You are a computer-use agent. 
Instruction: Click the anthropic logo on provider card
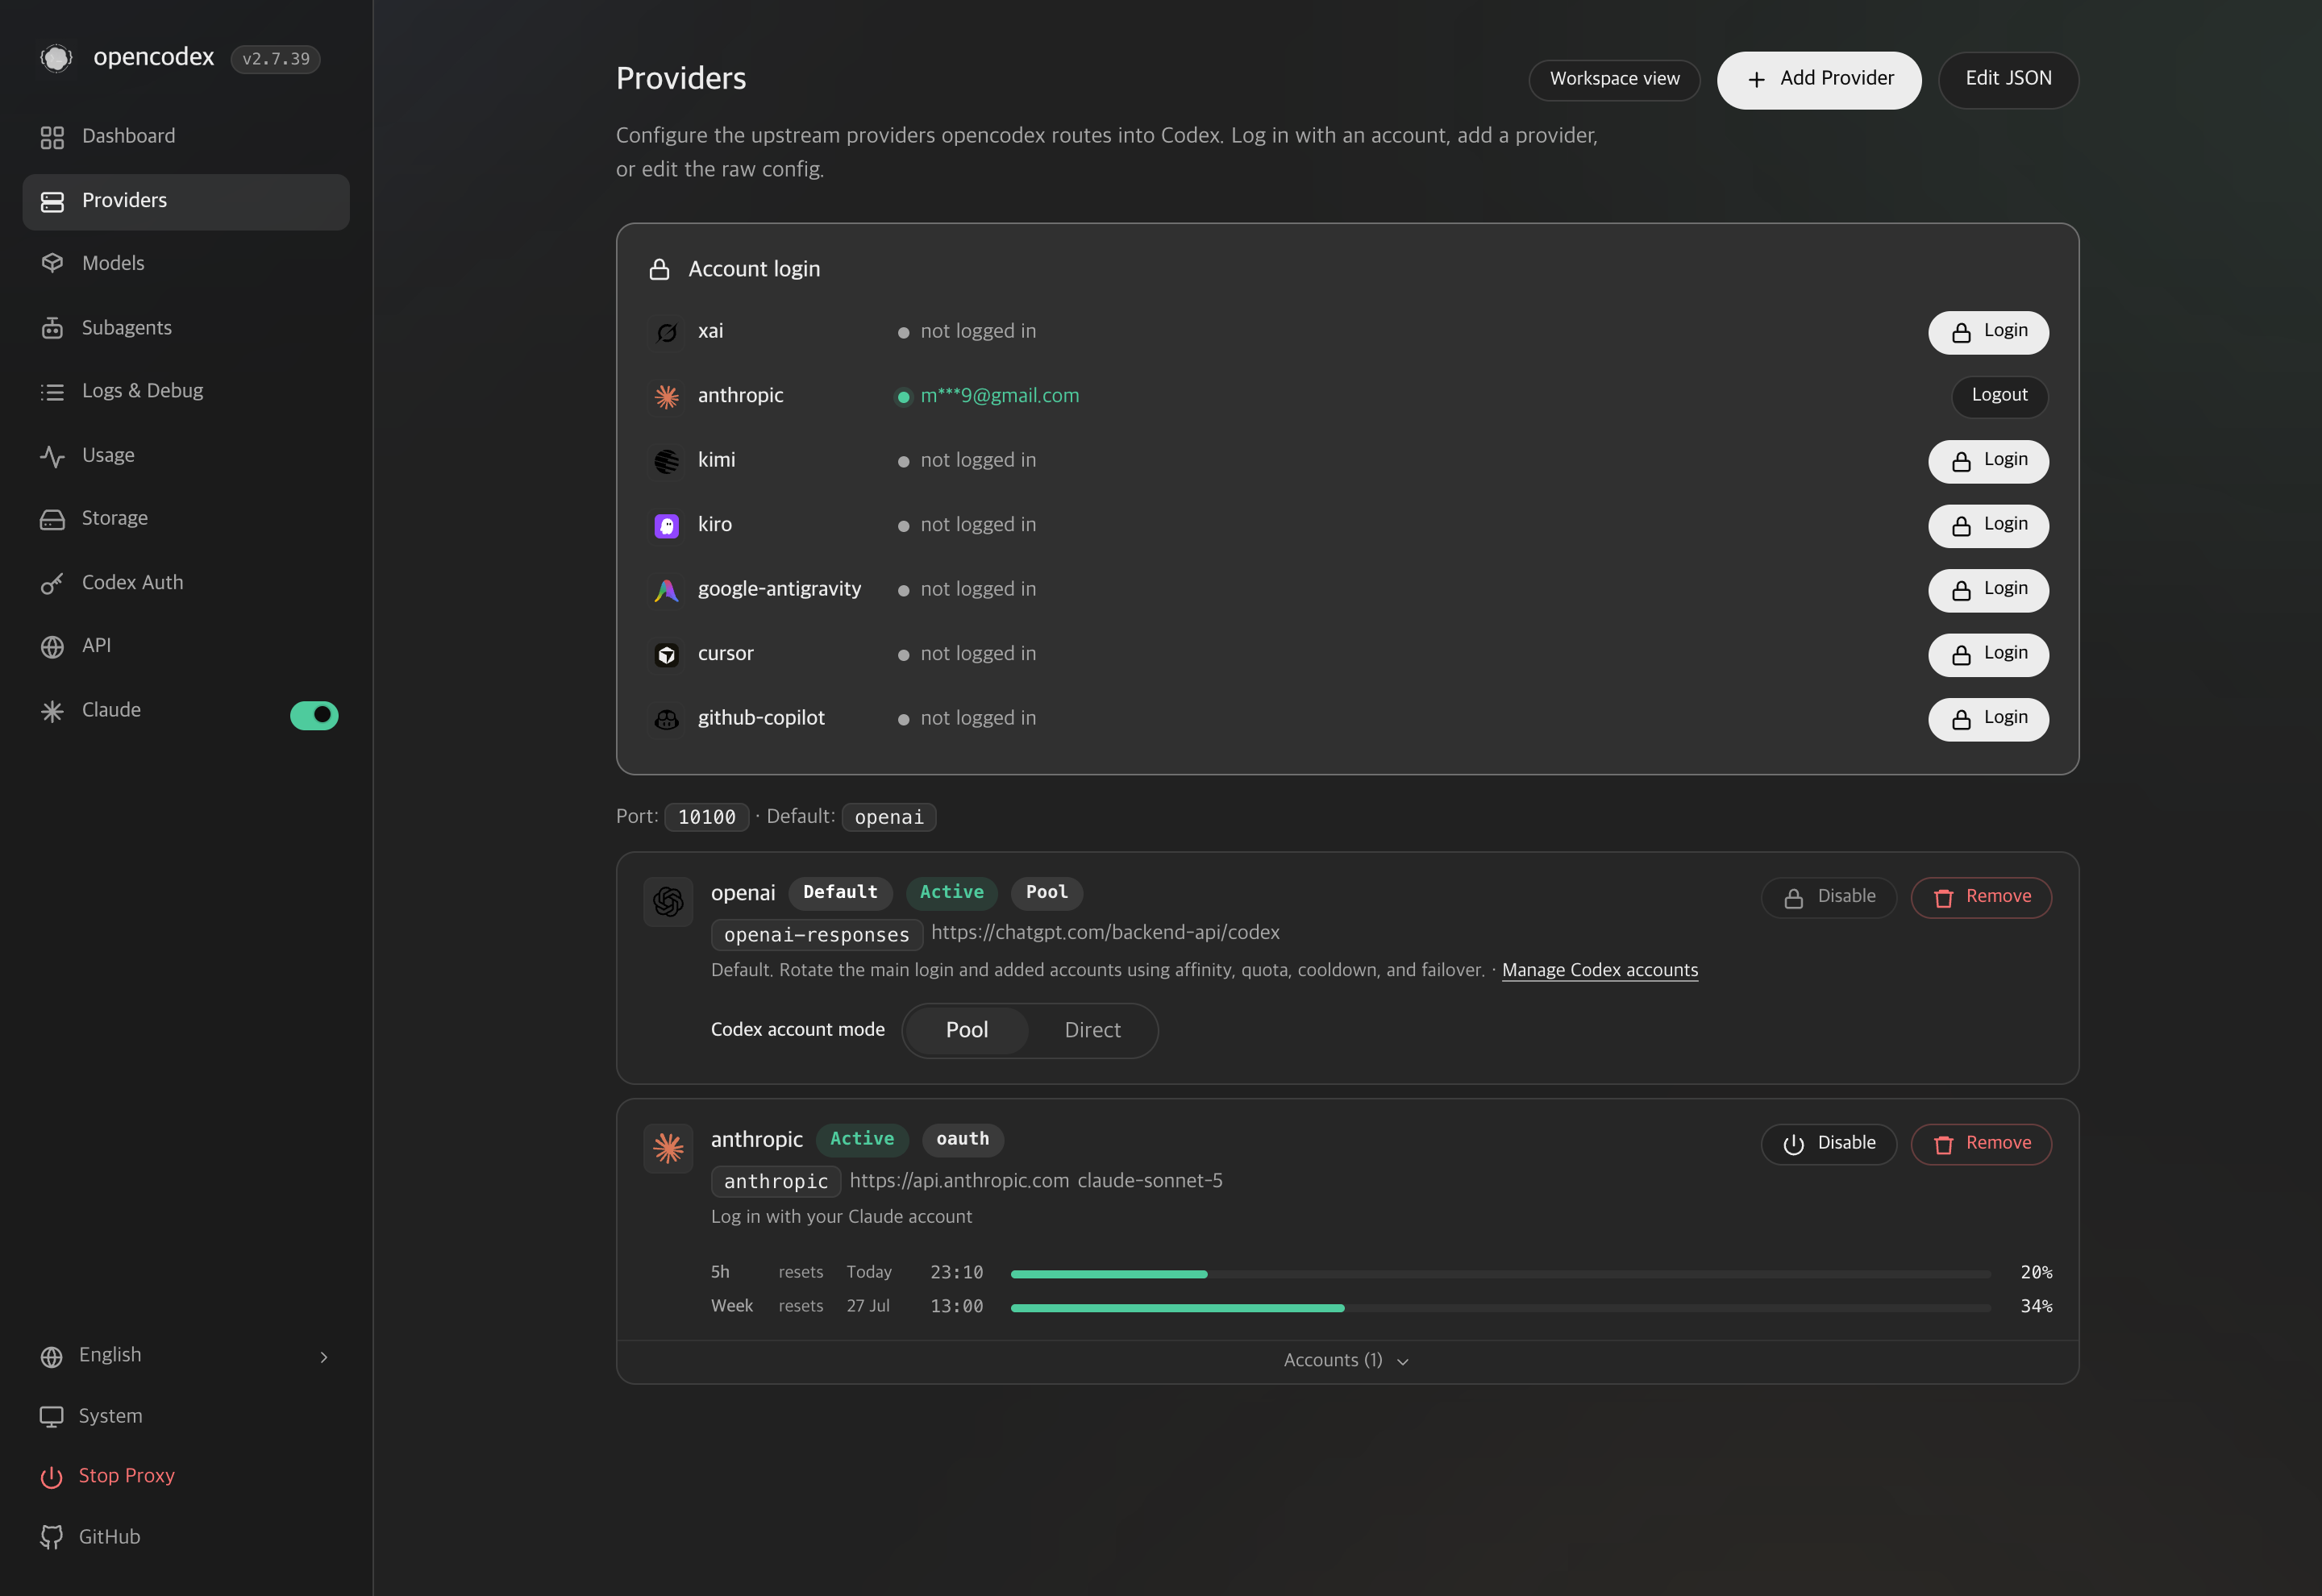click(x=668, y=1148)
